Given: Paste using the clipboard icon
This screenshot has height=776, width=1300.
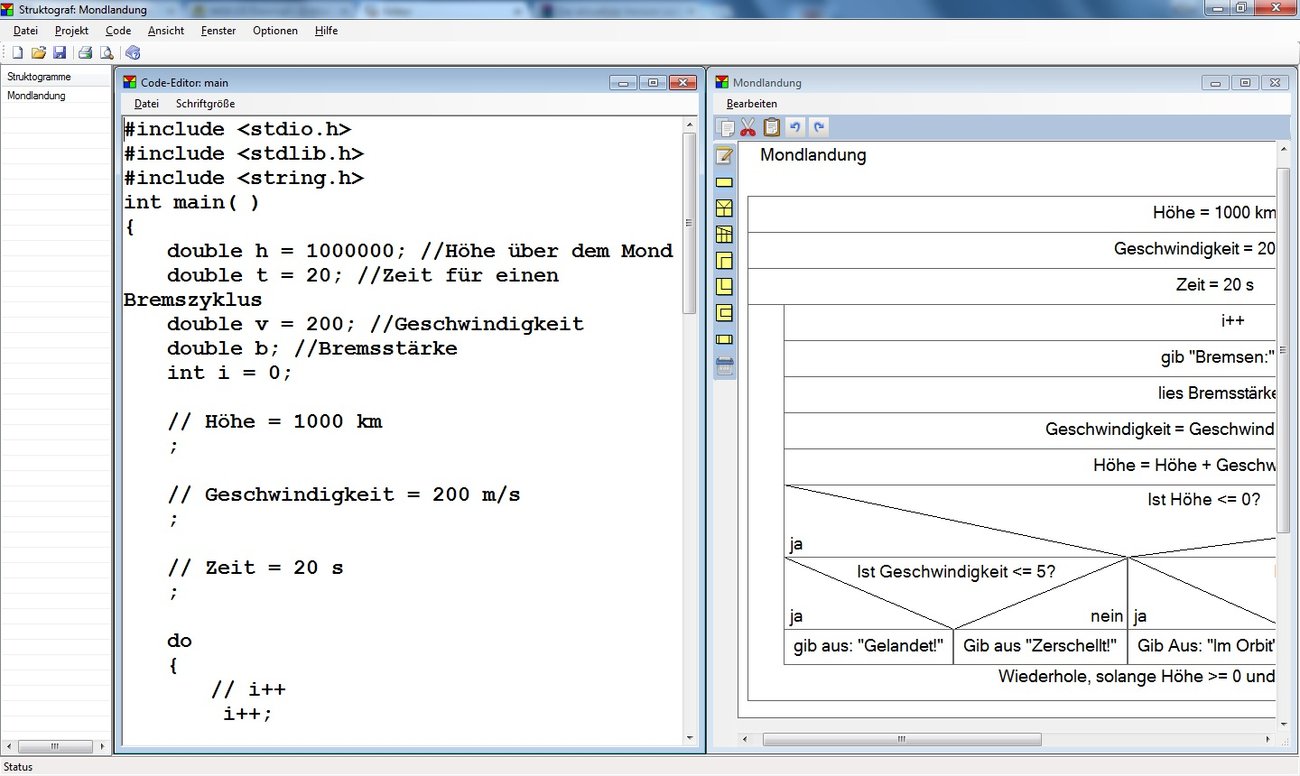Looking at the screenshot, I should tap(771, 127).
